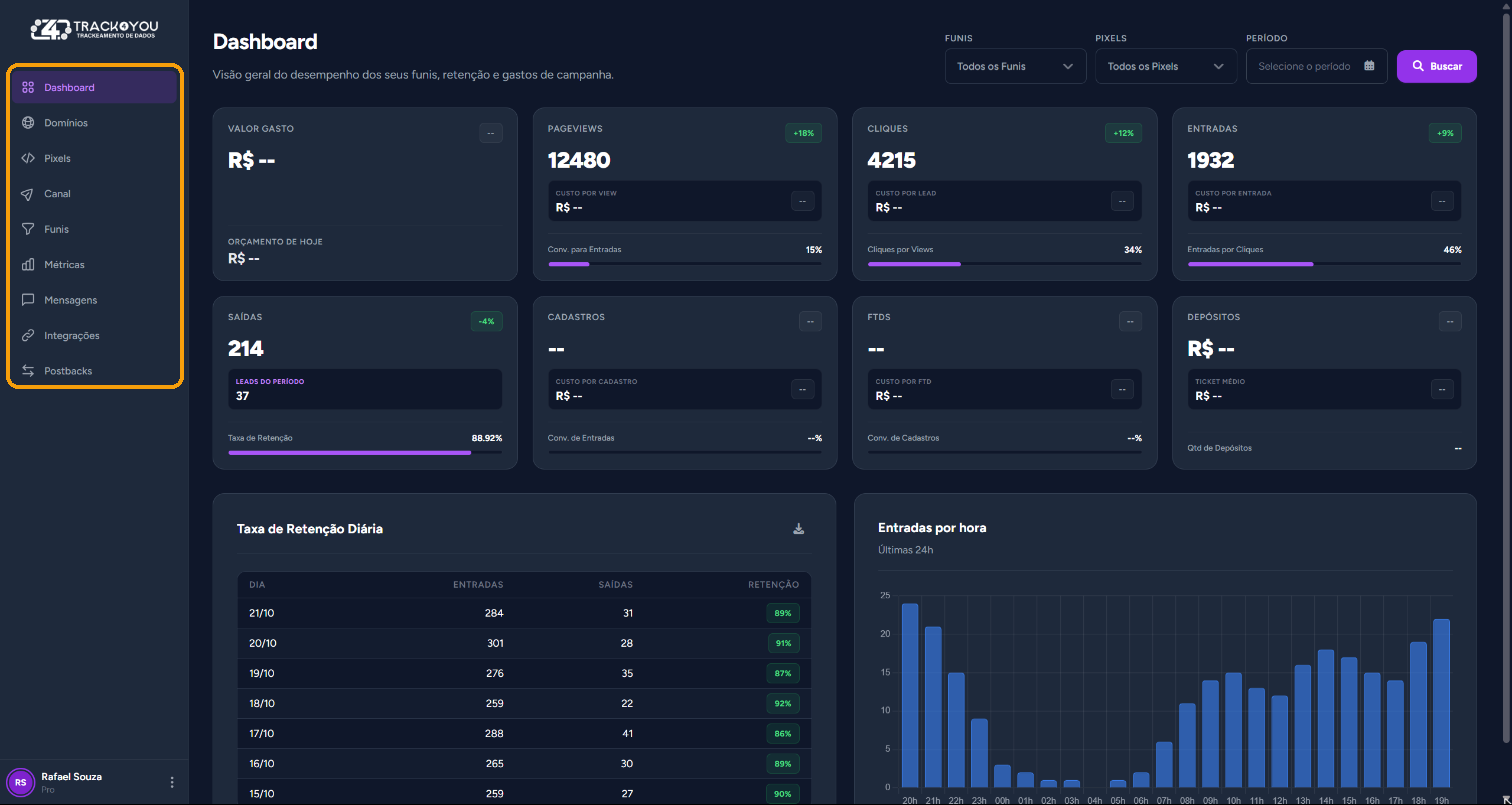Click the Taxa de Retenção progress bar

click(x=365, y=453)
